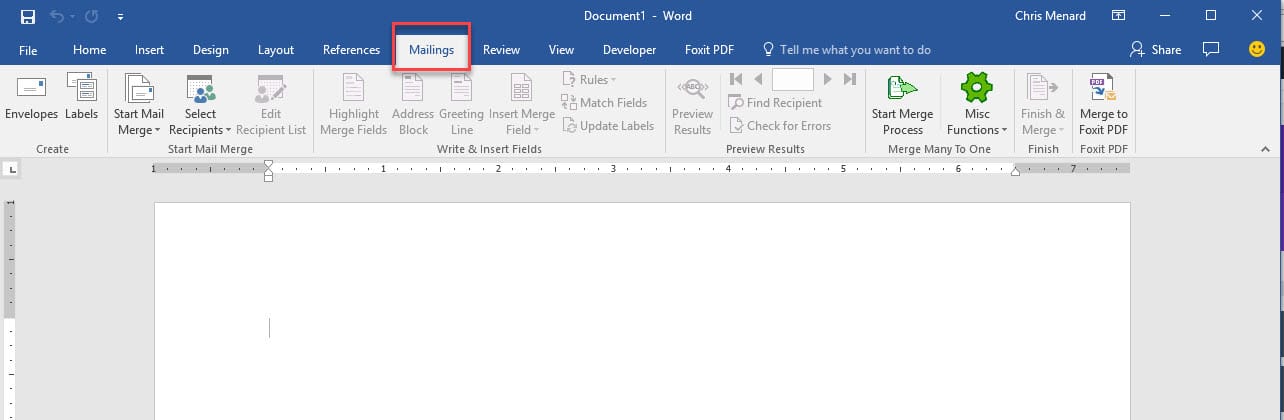Open the File menu tab
The image size is (1284, 420).
pyautogui.click(x=28, y=50)
